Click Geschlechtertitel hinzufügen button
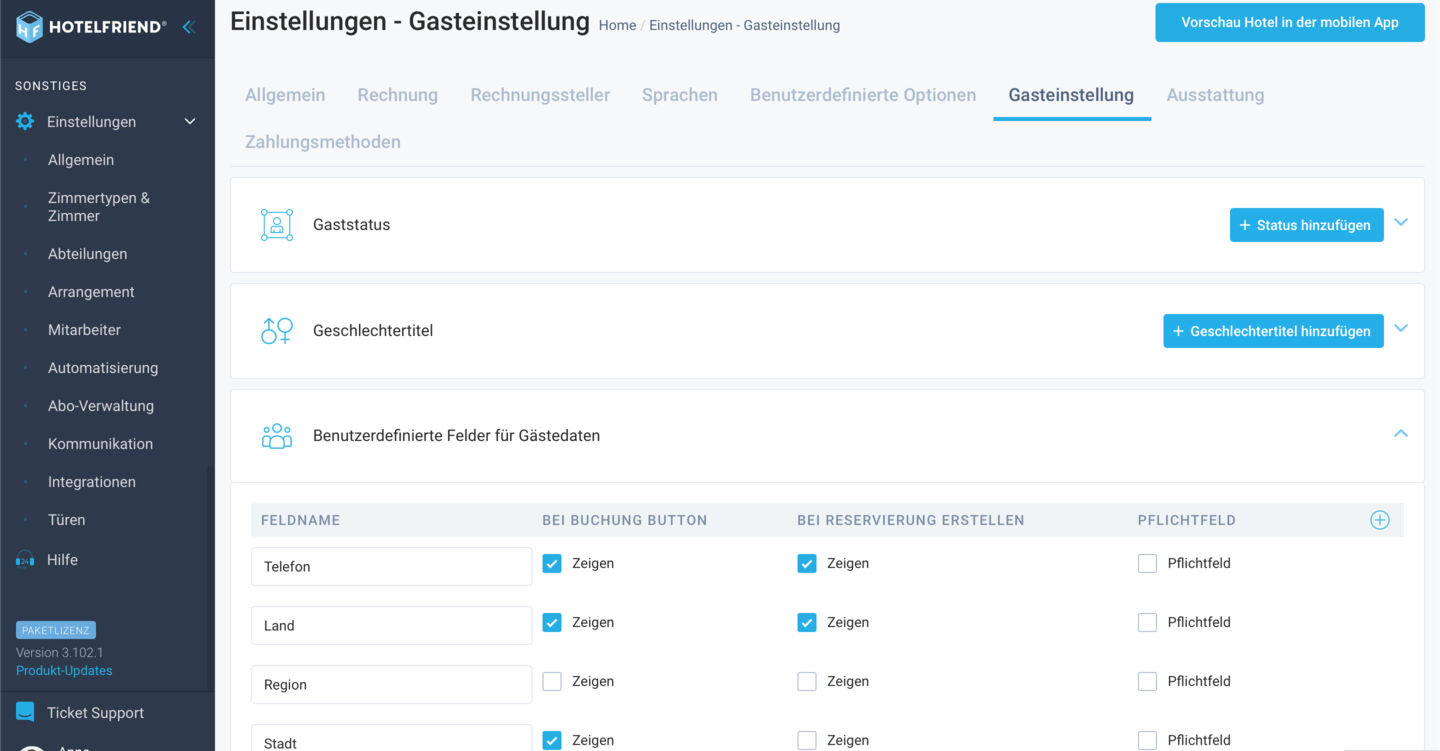The height and width of the screenshot is (751, 1440). tap(1273, 331)
